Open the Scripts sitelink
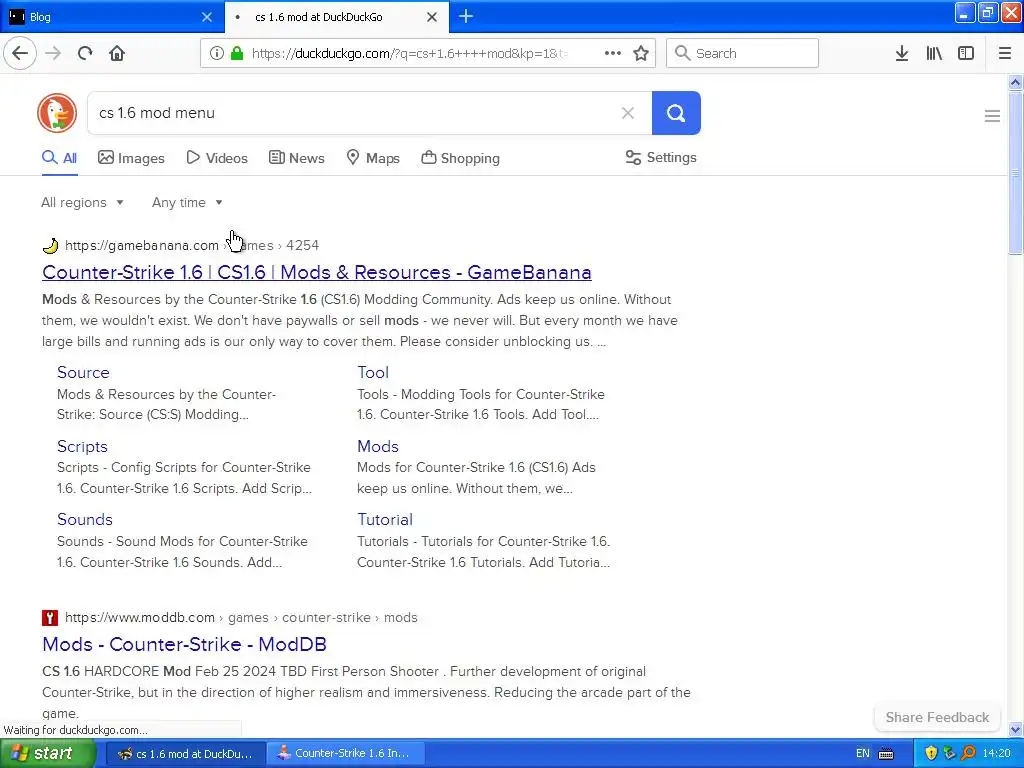1024x768 pixels. tap(82, 446)
